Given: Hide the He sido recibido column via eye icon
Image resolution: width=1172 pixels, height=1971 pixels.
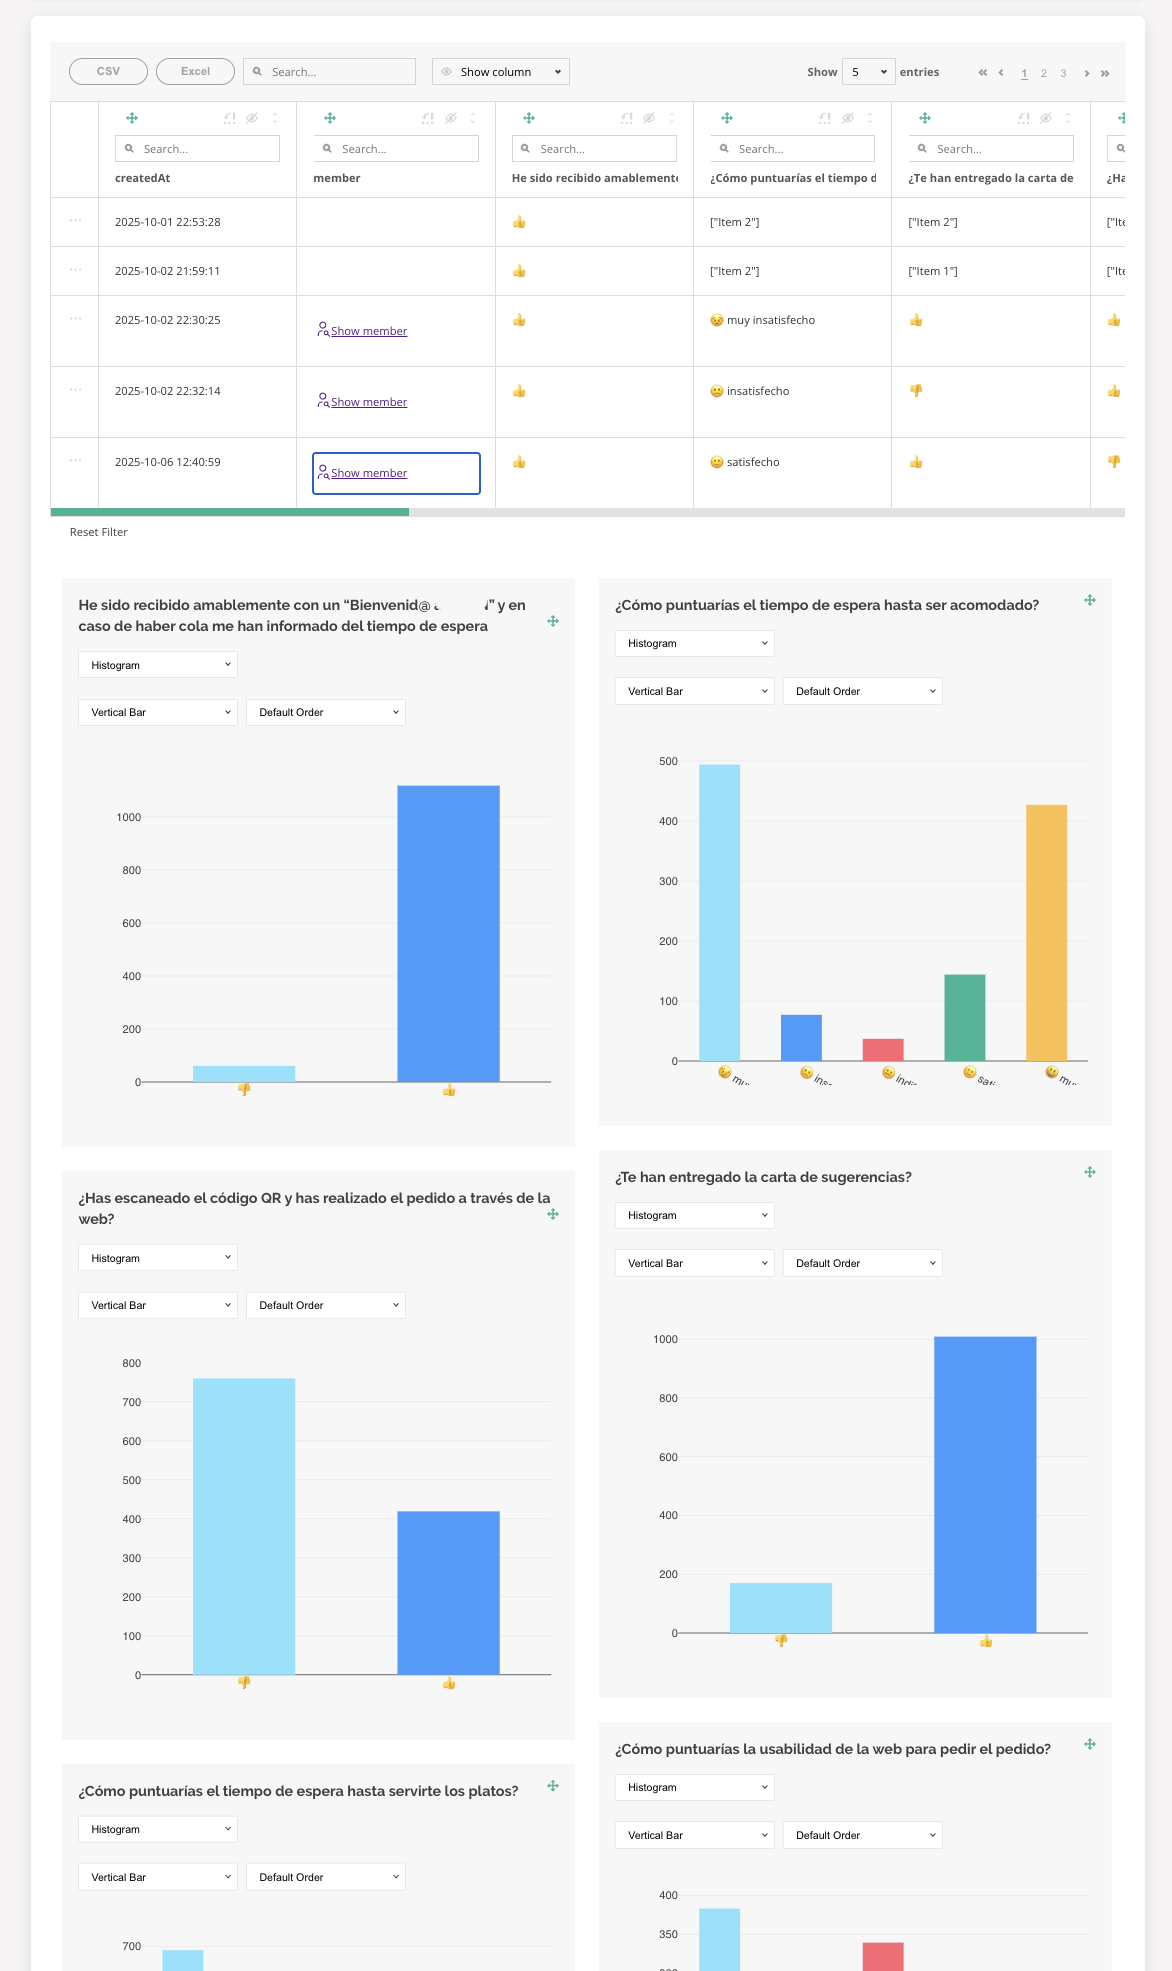Looking at the screenshot, I should click(649, 118).
